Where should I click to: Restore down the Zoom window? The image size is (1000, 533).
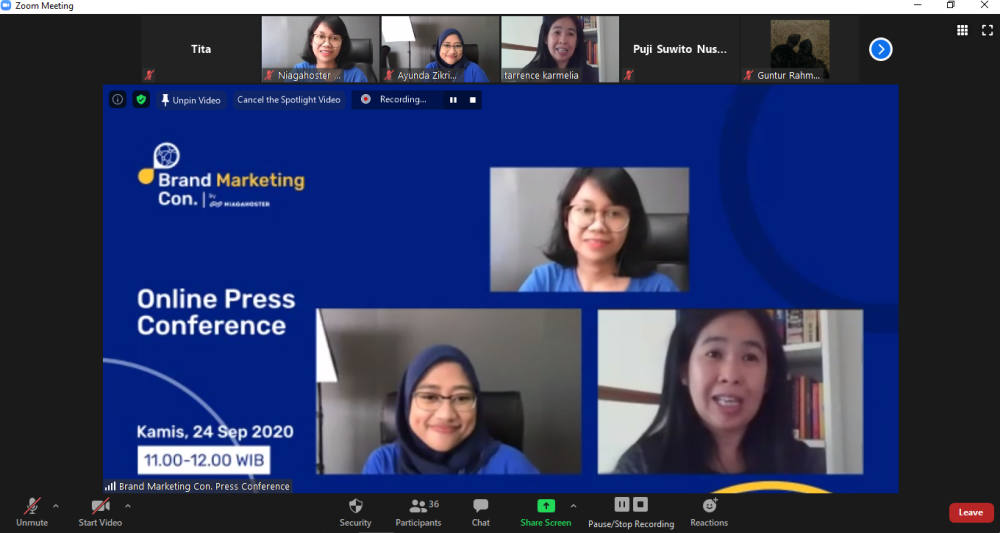point(951,5)
